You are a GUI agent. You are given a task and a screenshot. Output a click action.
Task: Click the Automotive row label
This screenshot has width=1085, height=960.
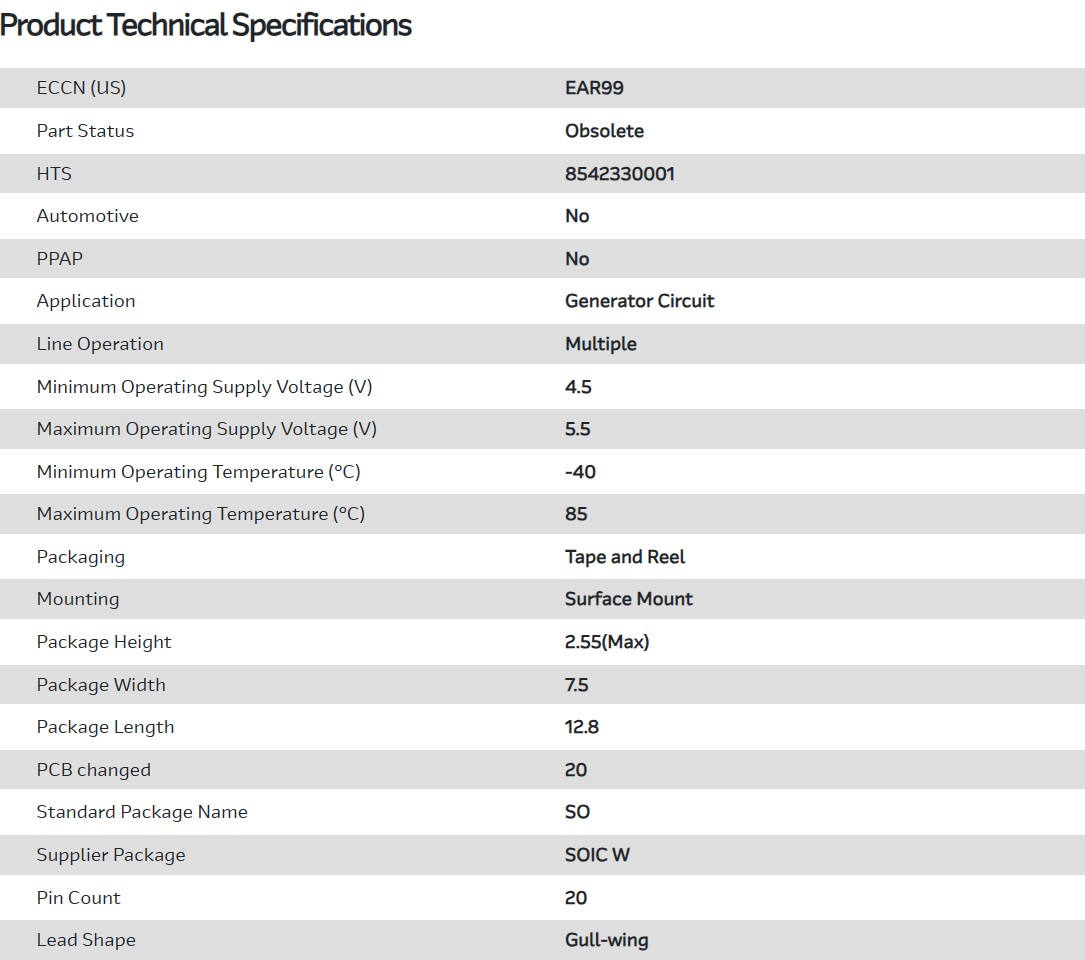(x=87, y=216)
